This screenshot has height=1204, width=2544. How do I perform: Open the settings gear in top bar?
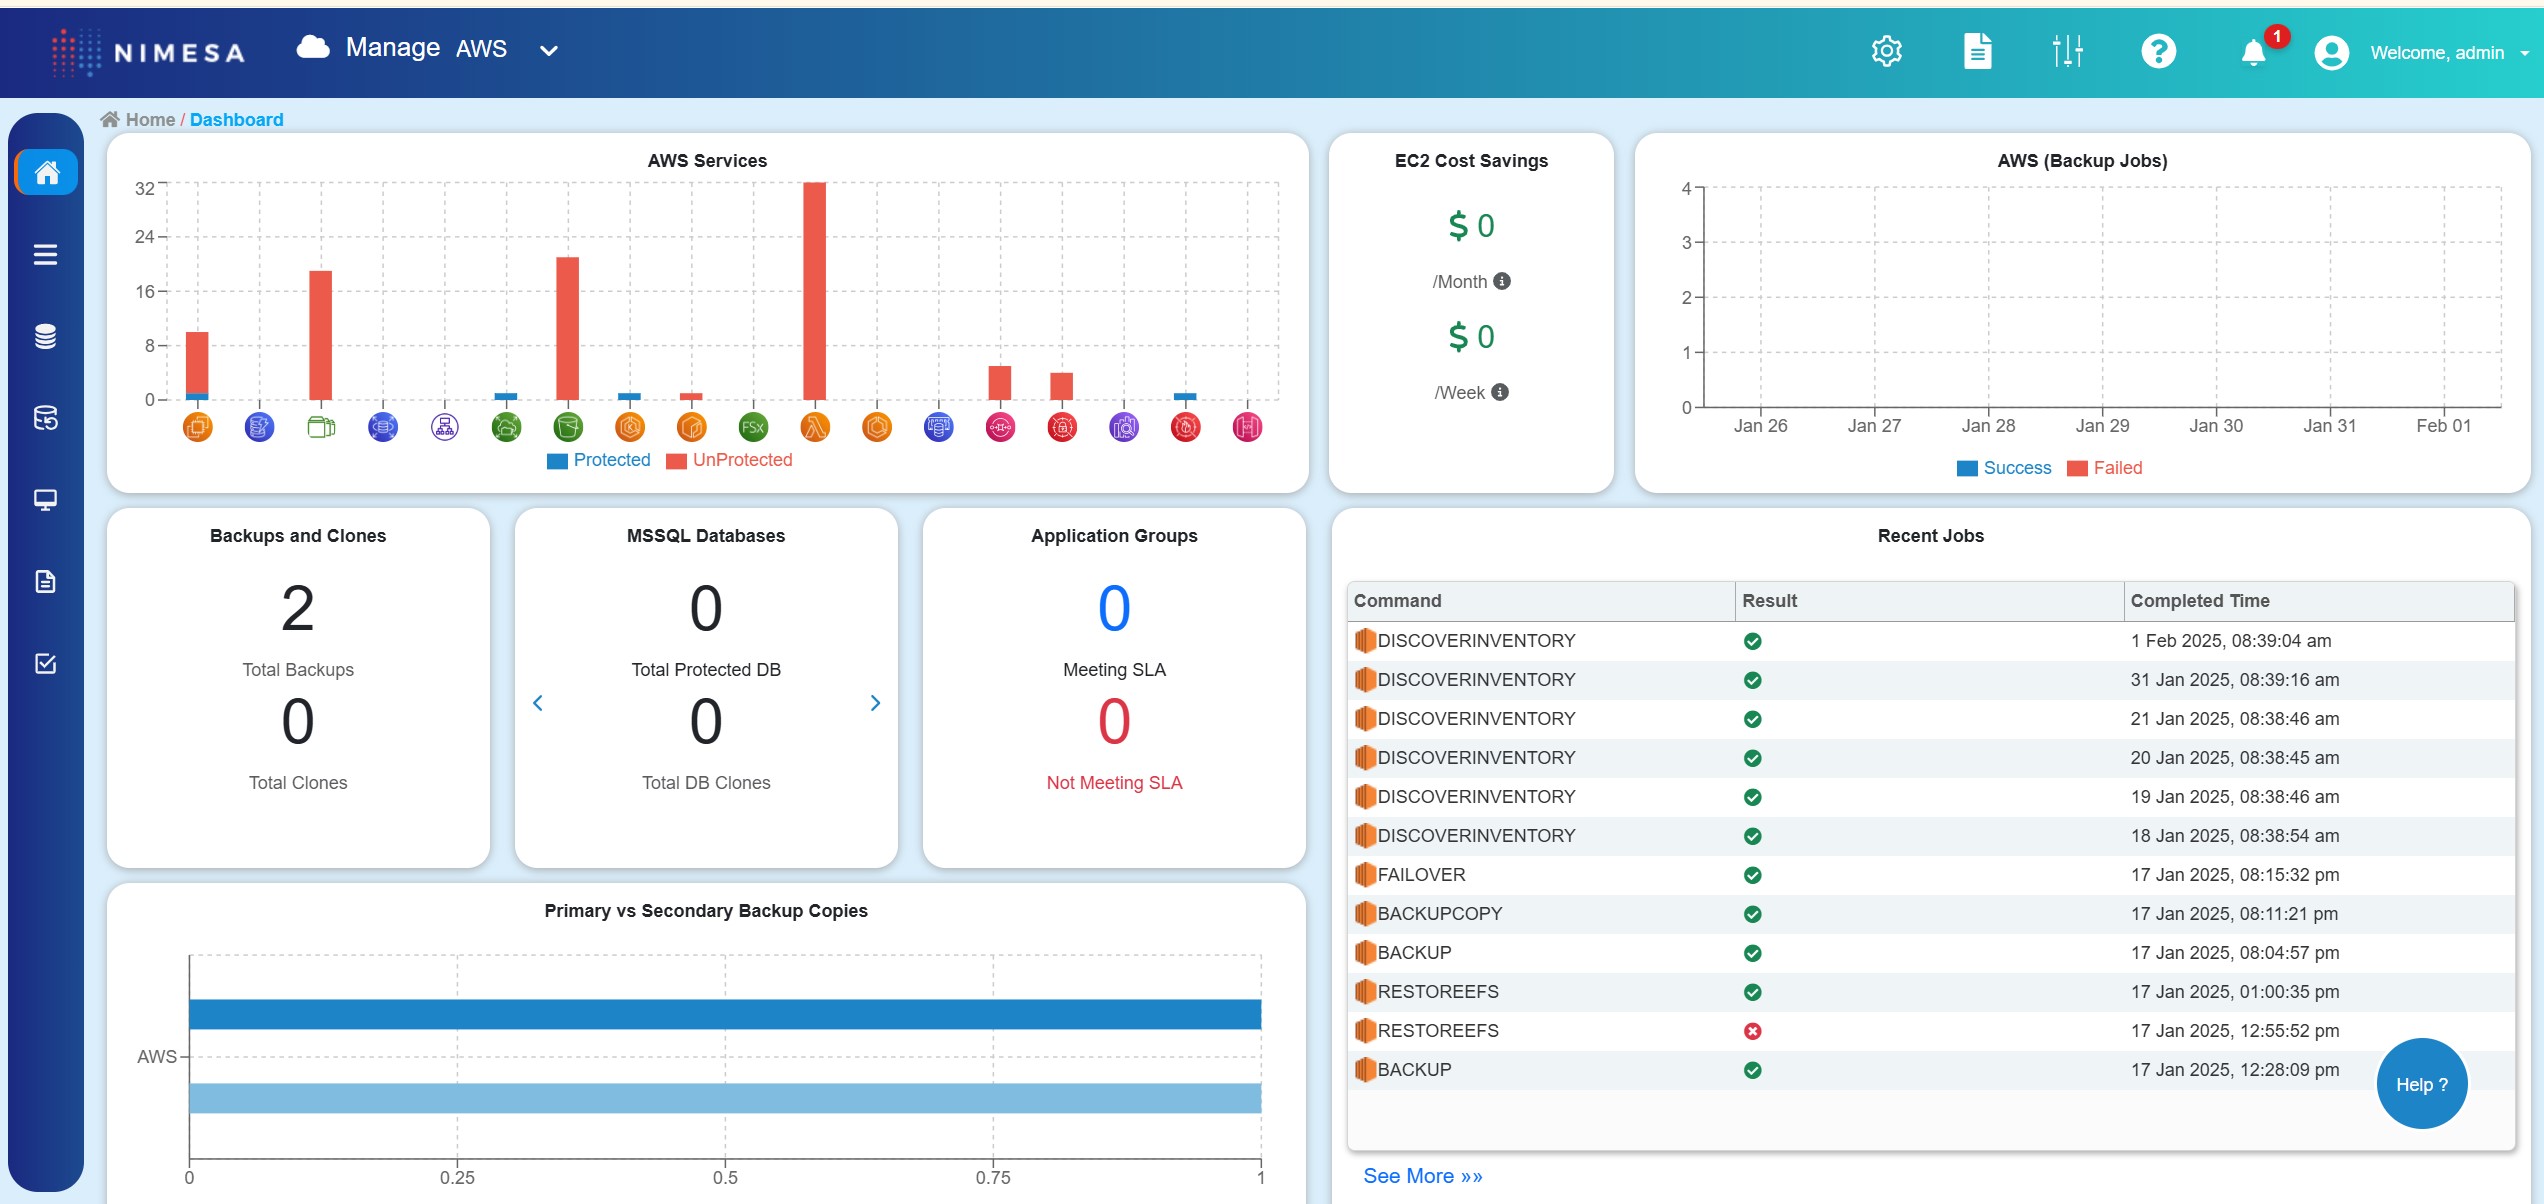[1886, 51]
